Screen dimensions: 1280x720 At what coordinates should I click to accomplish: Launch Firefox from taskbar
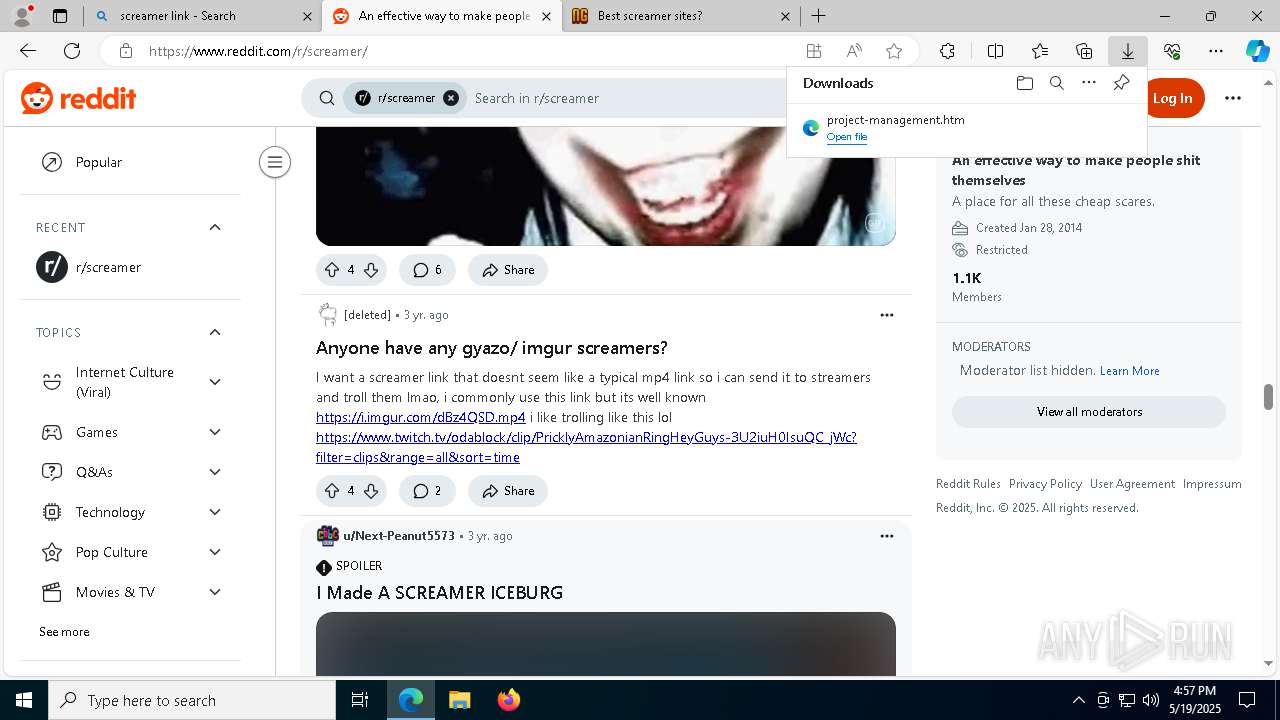click(x=508, y=700)
